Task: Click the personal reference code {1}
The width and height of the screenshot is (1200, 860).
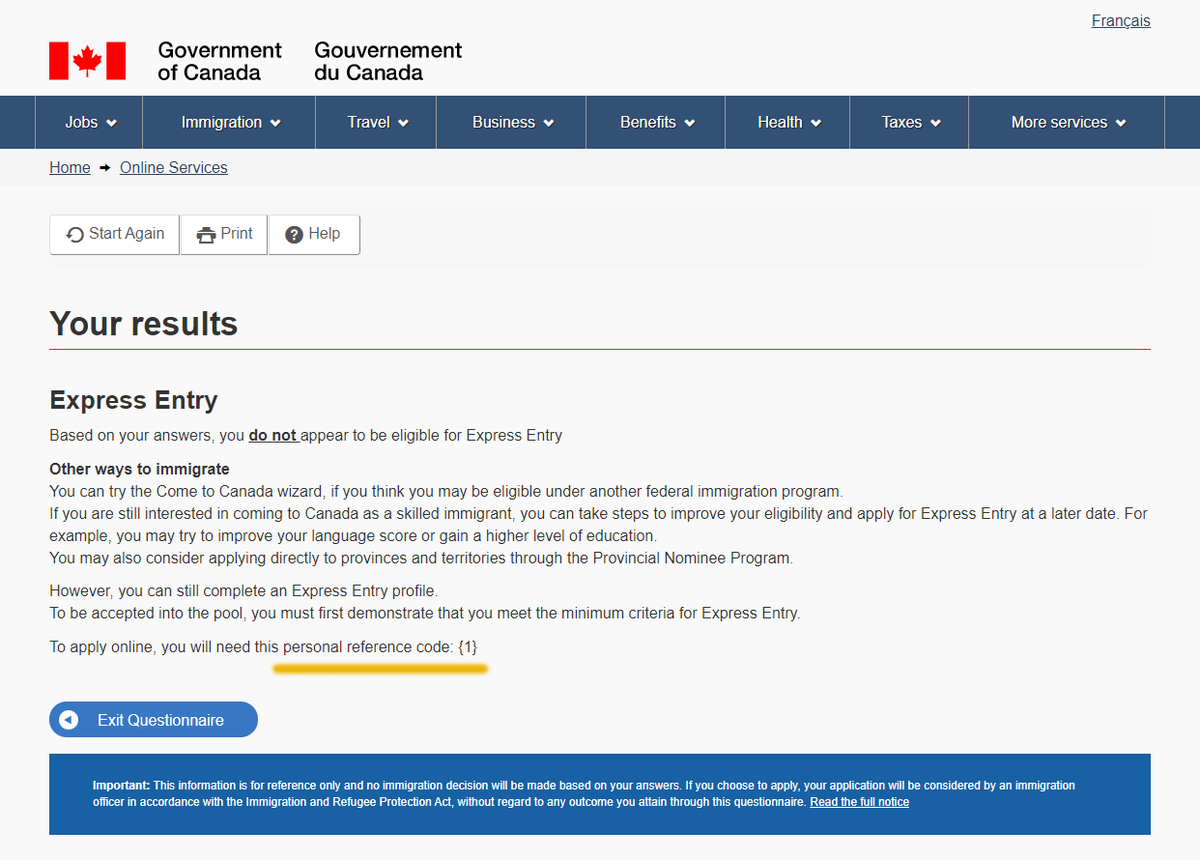Action: click(x=467, y=647)
